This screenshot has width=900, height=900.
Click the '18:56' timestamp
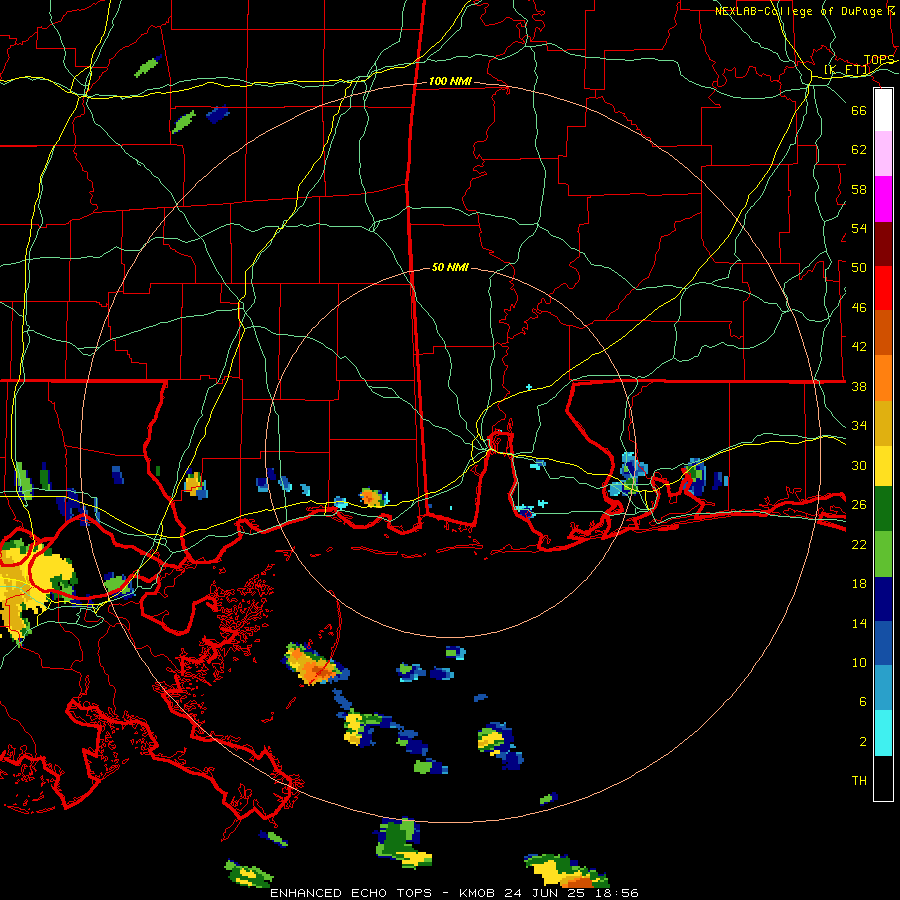616,893
